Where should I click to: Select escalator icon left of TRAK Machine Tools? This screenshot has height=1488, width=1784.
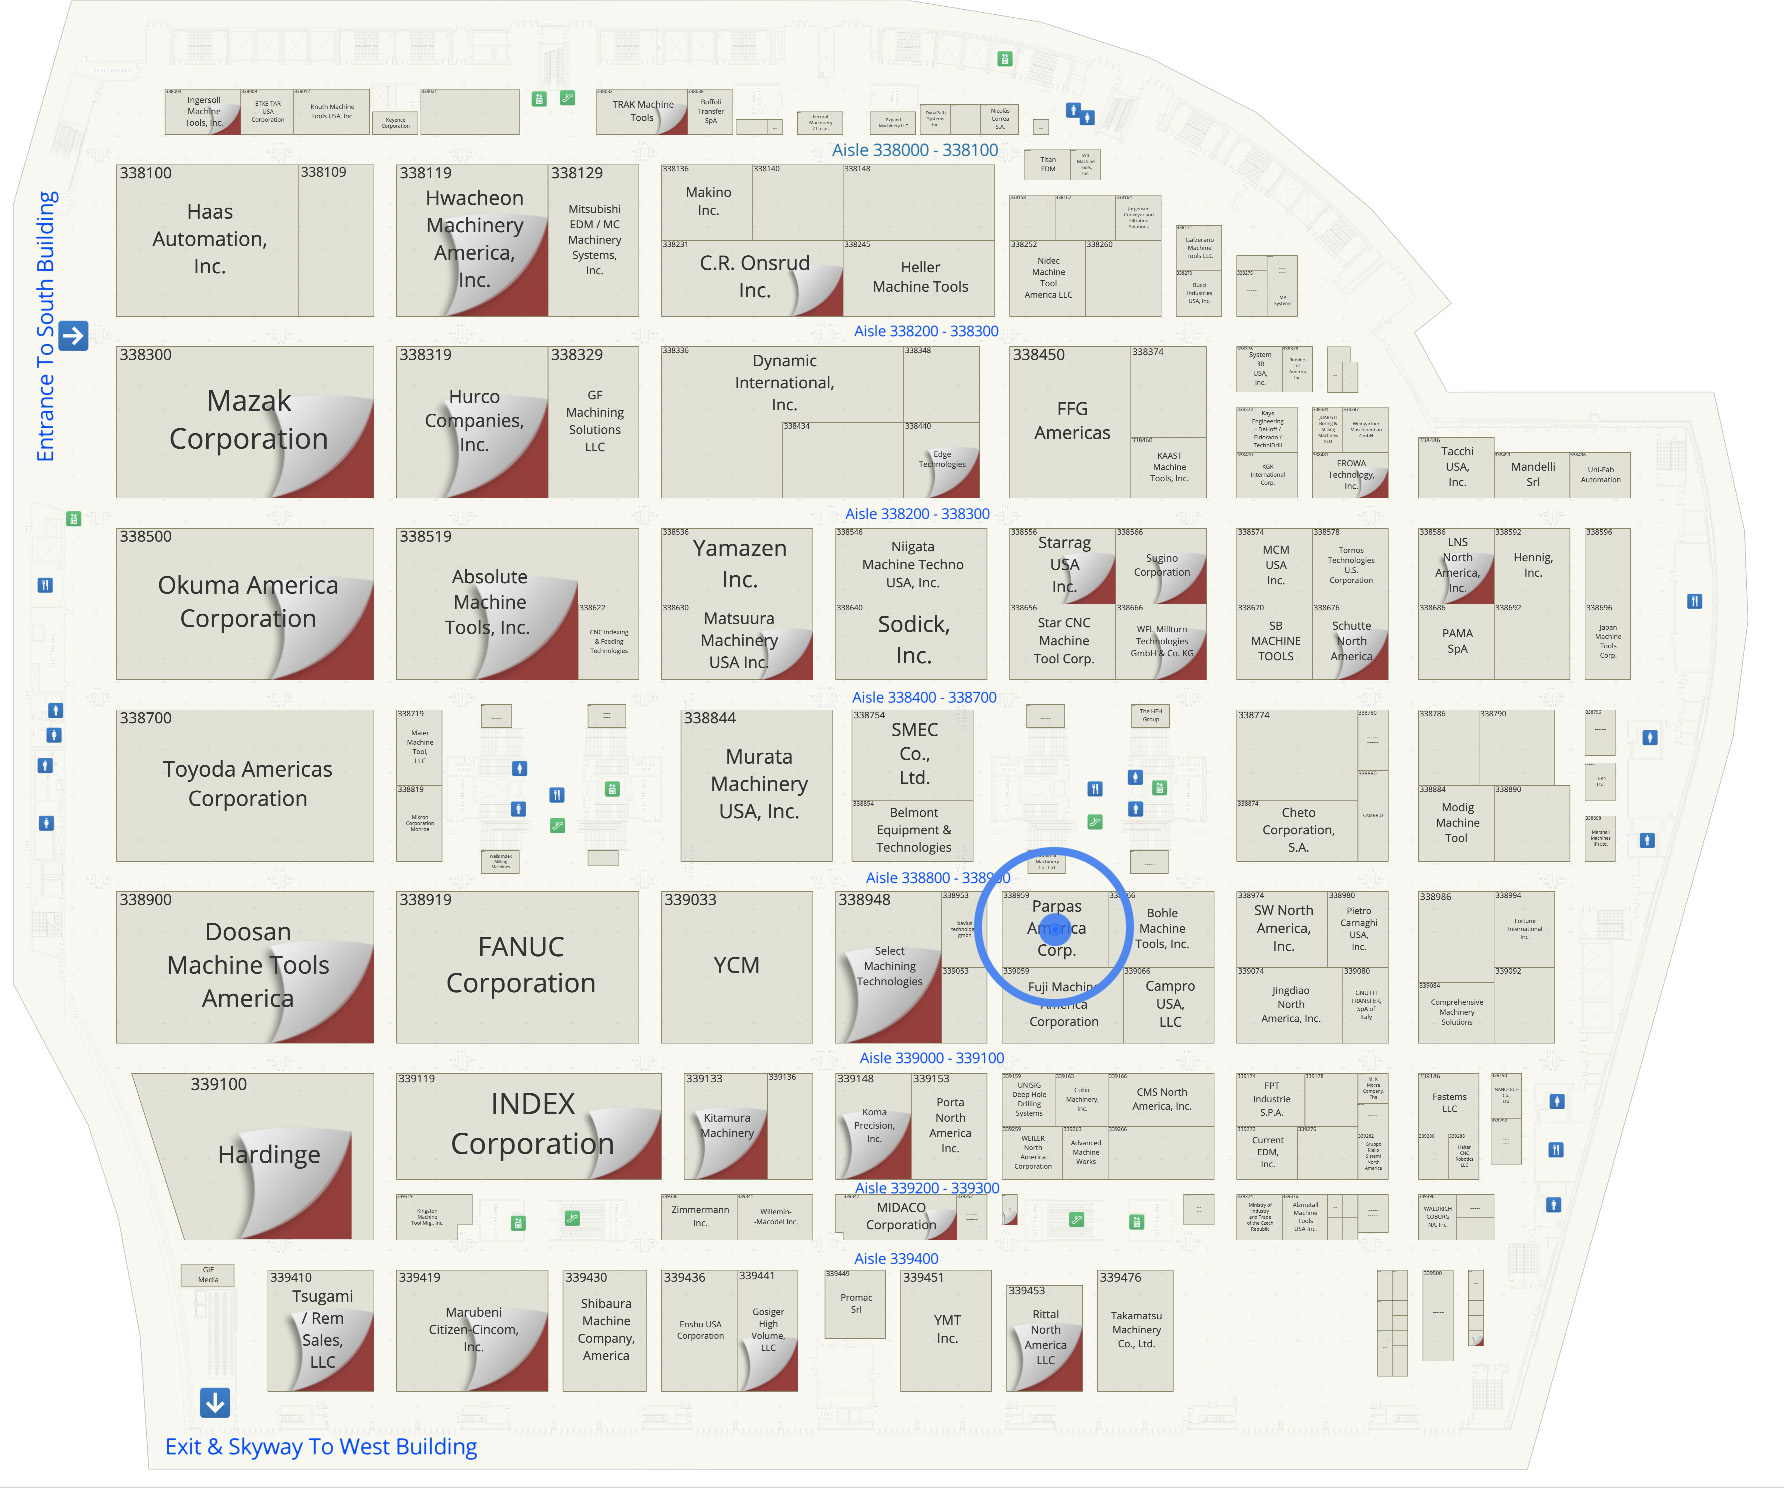coord(568,98)
